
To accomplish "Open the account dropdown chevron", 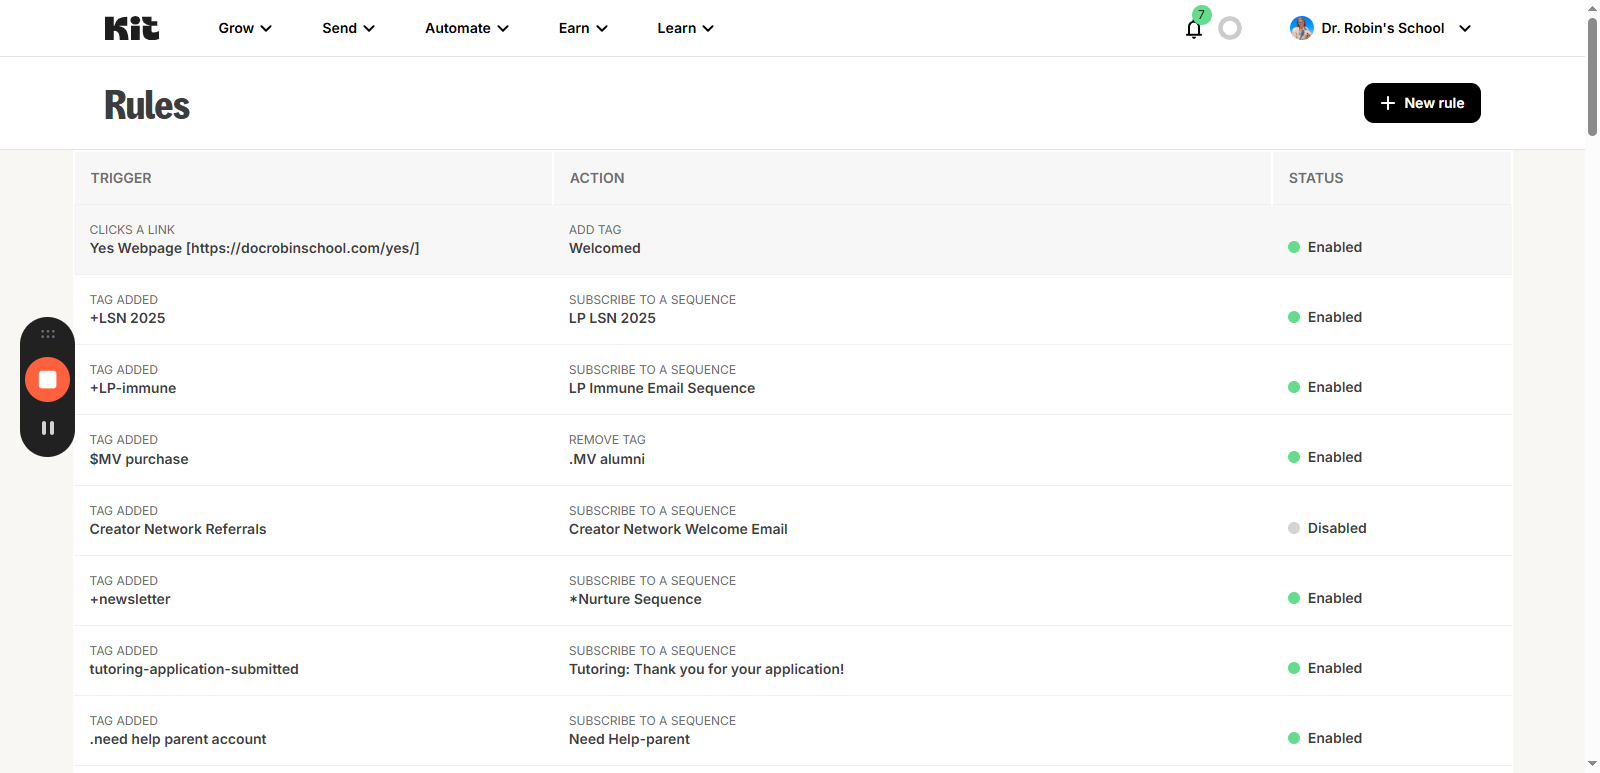I will tap(1465, 28).
